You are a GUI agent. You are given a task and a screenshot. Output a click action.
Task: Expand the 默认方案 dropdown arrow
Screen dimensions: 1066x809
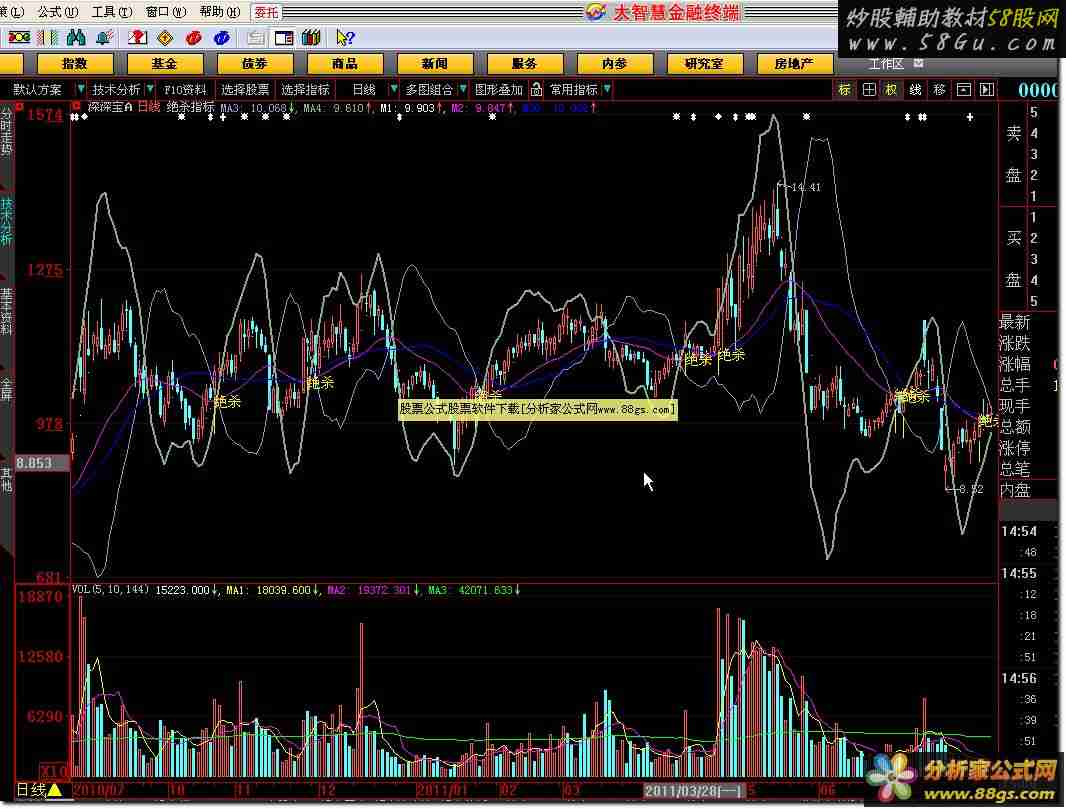81,89
